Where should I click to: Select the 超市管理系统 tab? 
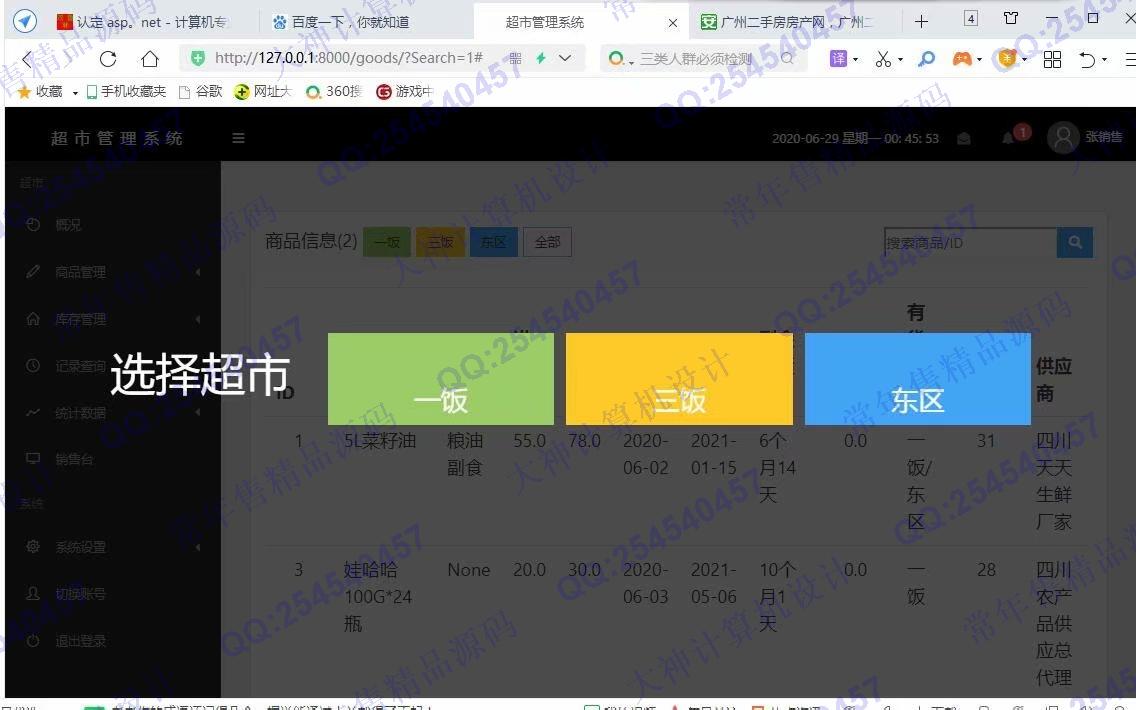pyautogui.click(x=545, y=22)
